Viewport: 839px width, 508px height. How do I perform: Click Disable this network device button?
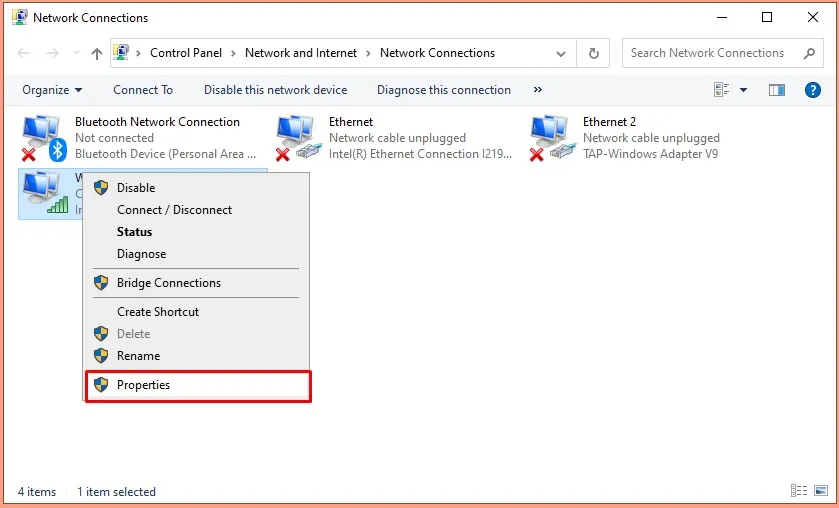tap(276, 90)
